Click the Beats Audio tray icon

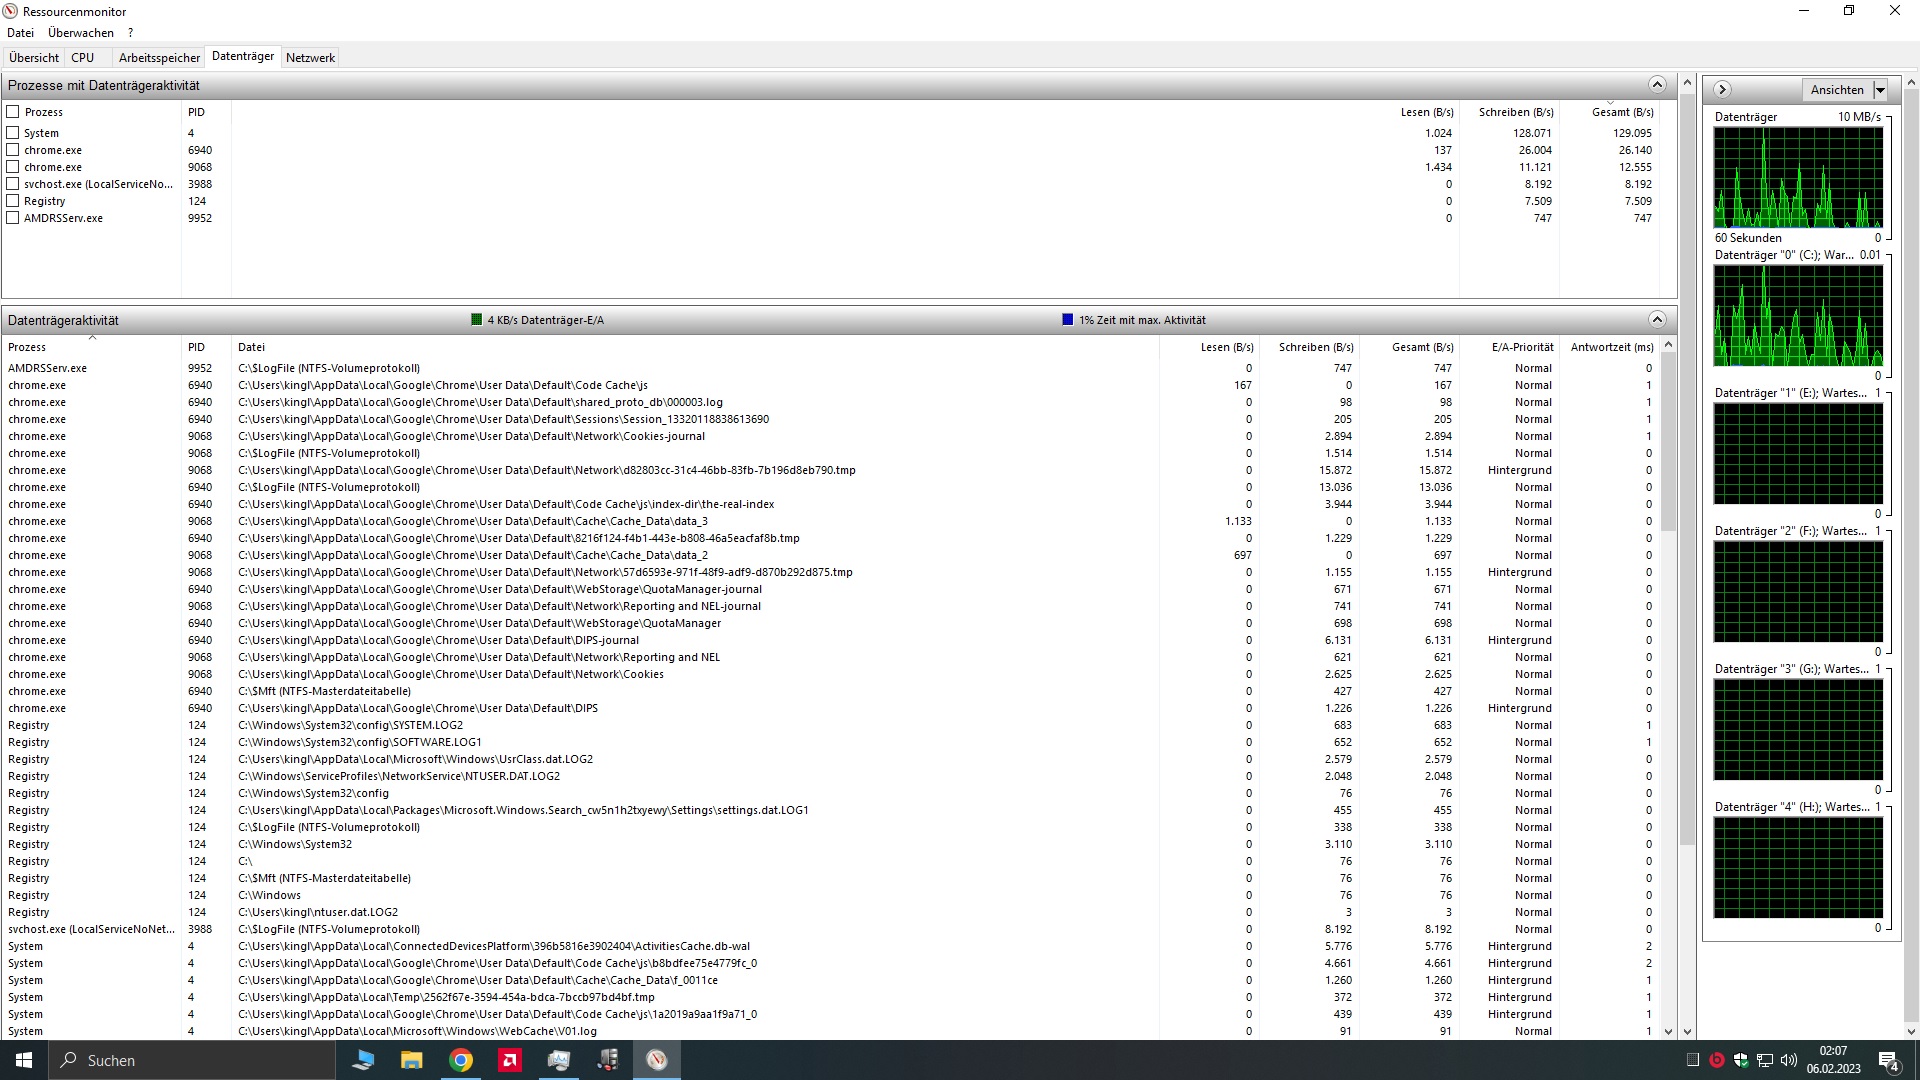click(x=1717, y=1060)
